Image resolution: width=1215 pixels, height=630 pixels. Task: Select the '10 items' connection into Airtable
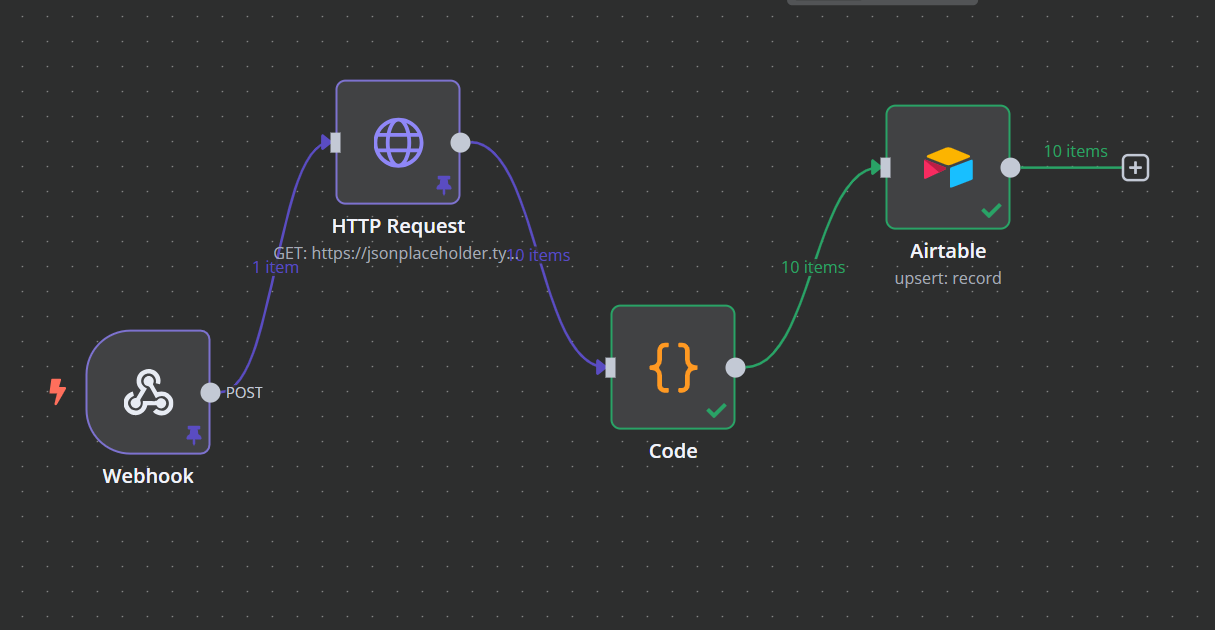tap(813, 267)
